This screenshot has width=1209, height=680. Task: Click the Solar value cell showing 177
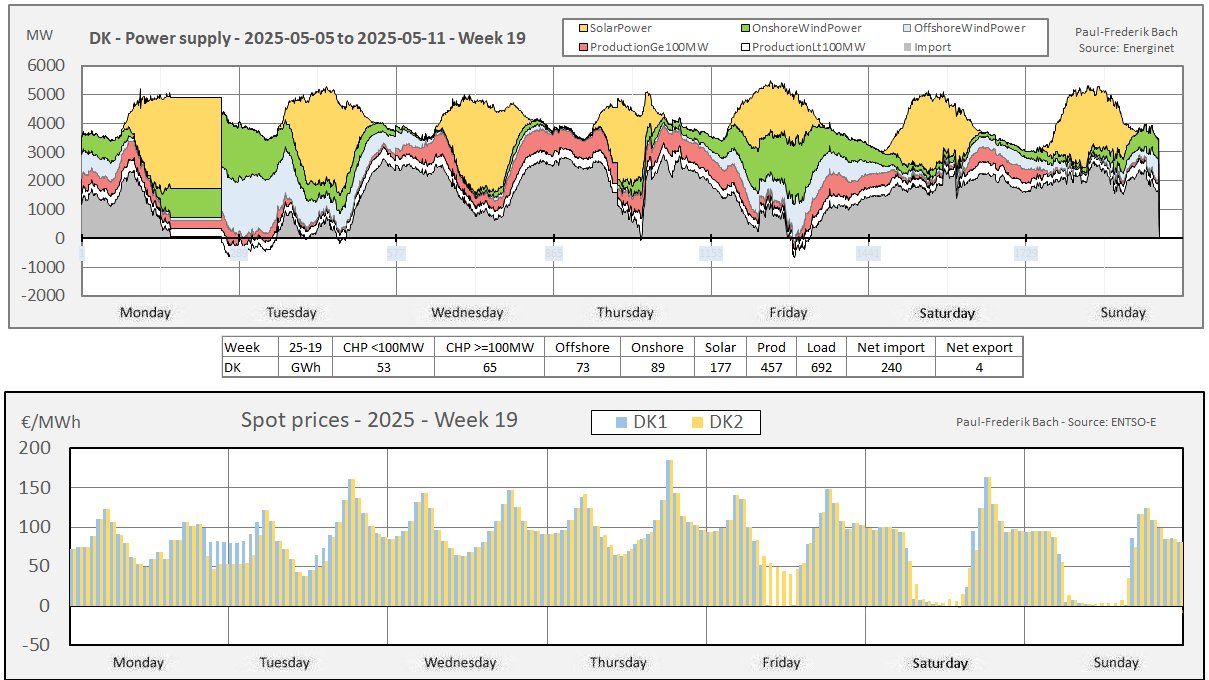pos(720,367)
